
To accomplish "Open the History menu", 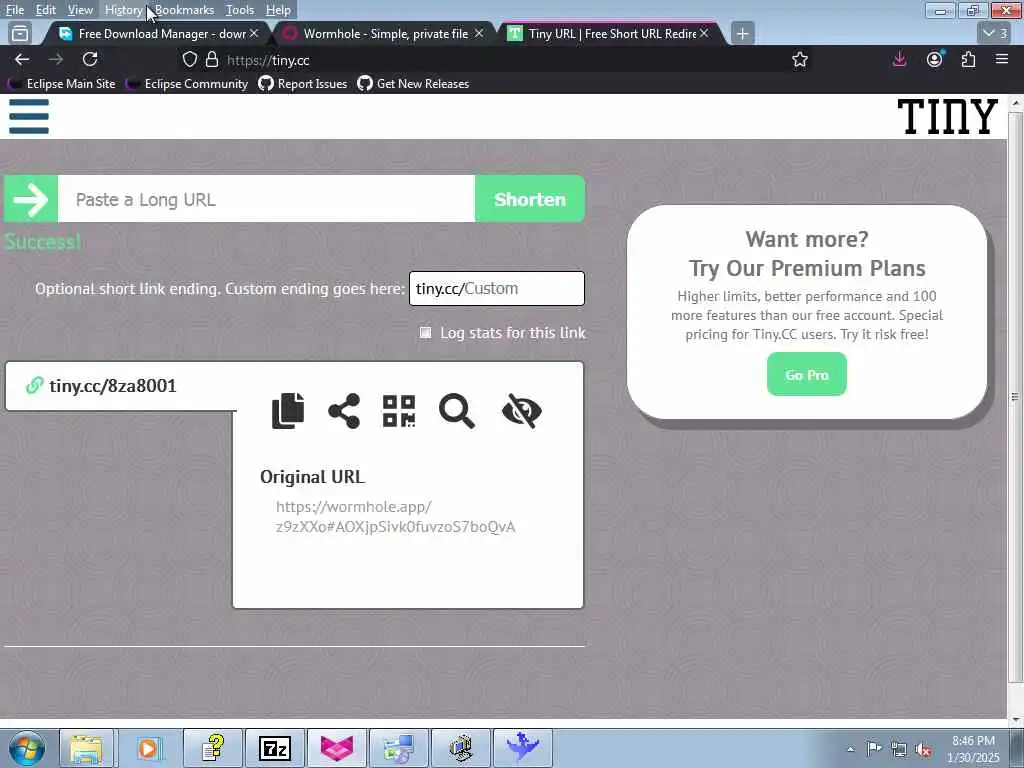I will tap(123, 10).
